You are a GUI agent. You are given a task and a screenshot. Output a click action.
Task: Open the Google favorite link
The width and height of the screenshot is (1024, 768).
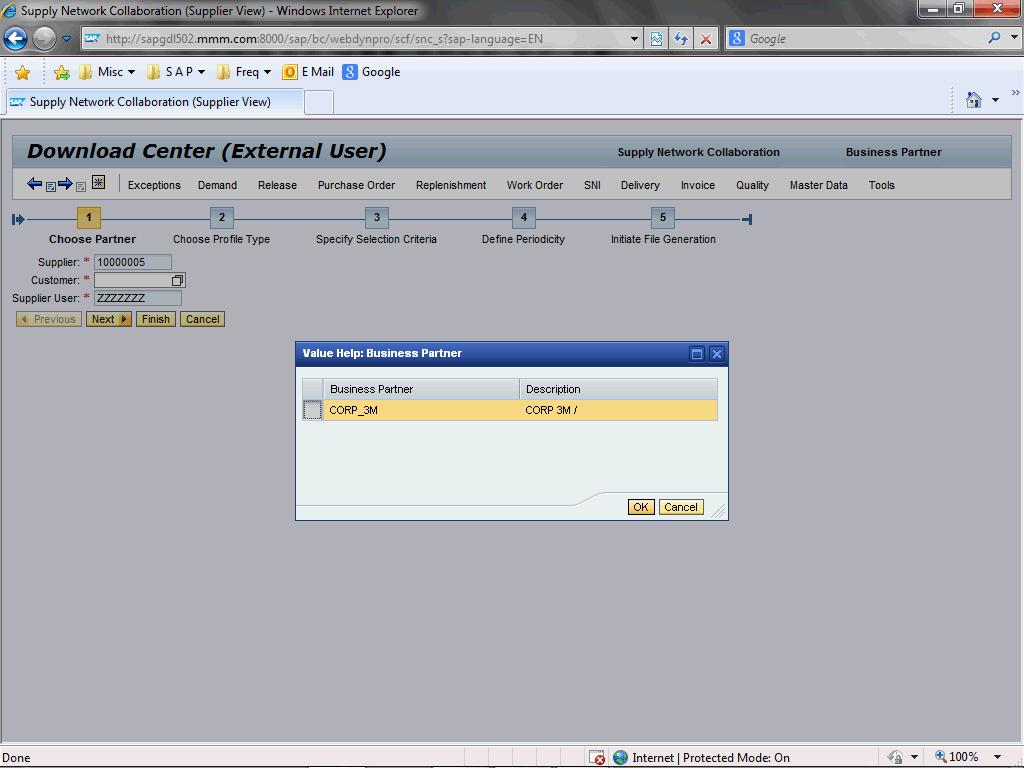pos(372,72)
